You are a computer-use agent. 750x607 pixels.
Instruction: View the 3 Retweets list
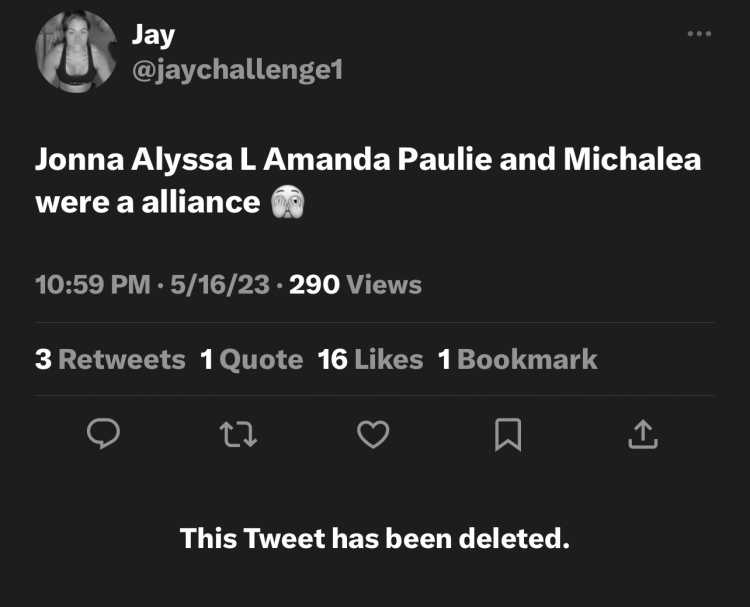(x=110, y=359)
